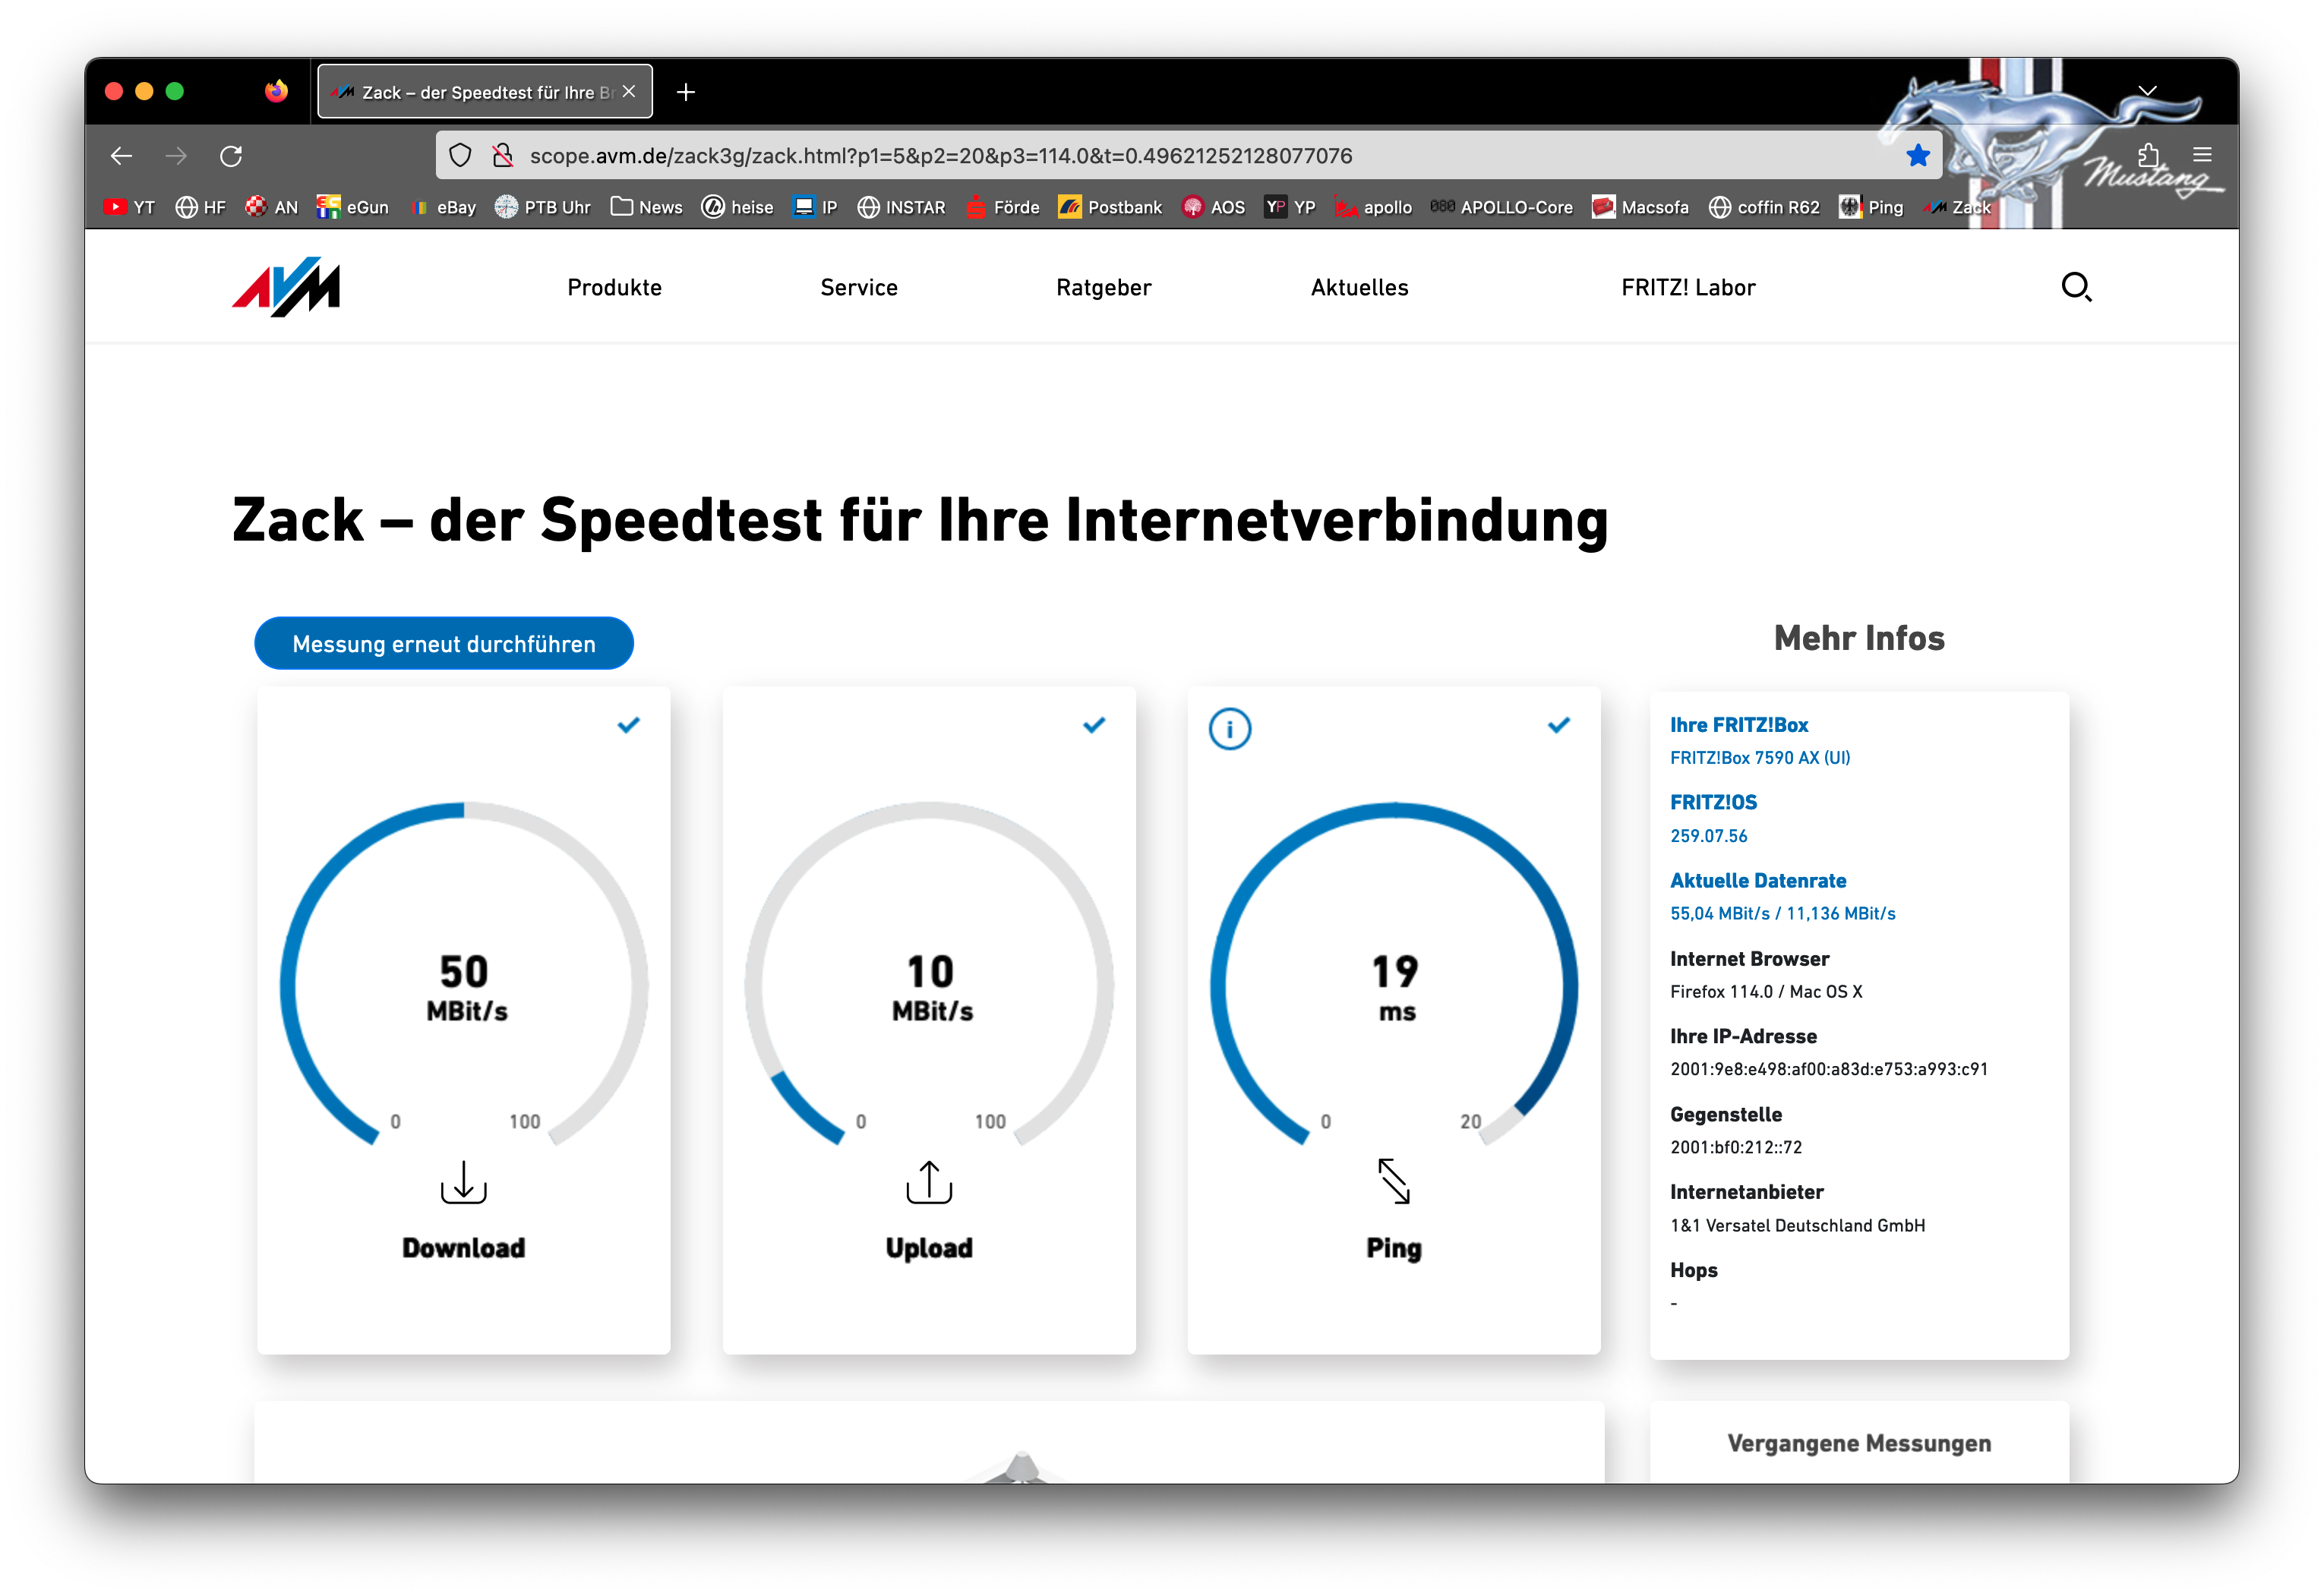Click Messung erneut durchführen button

point(444,643)
